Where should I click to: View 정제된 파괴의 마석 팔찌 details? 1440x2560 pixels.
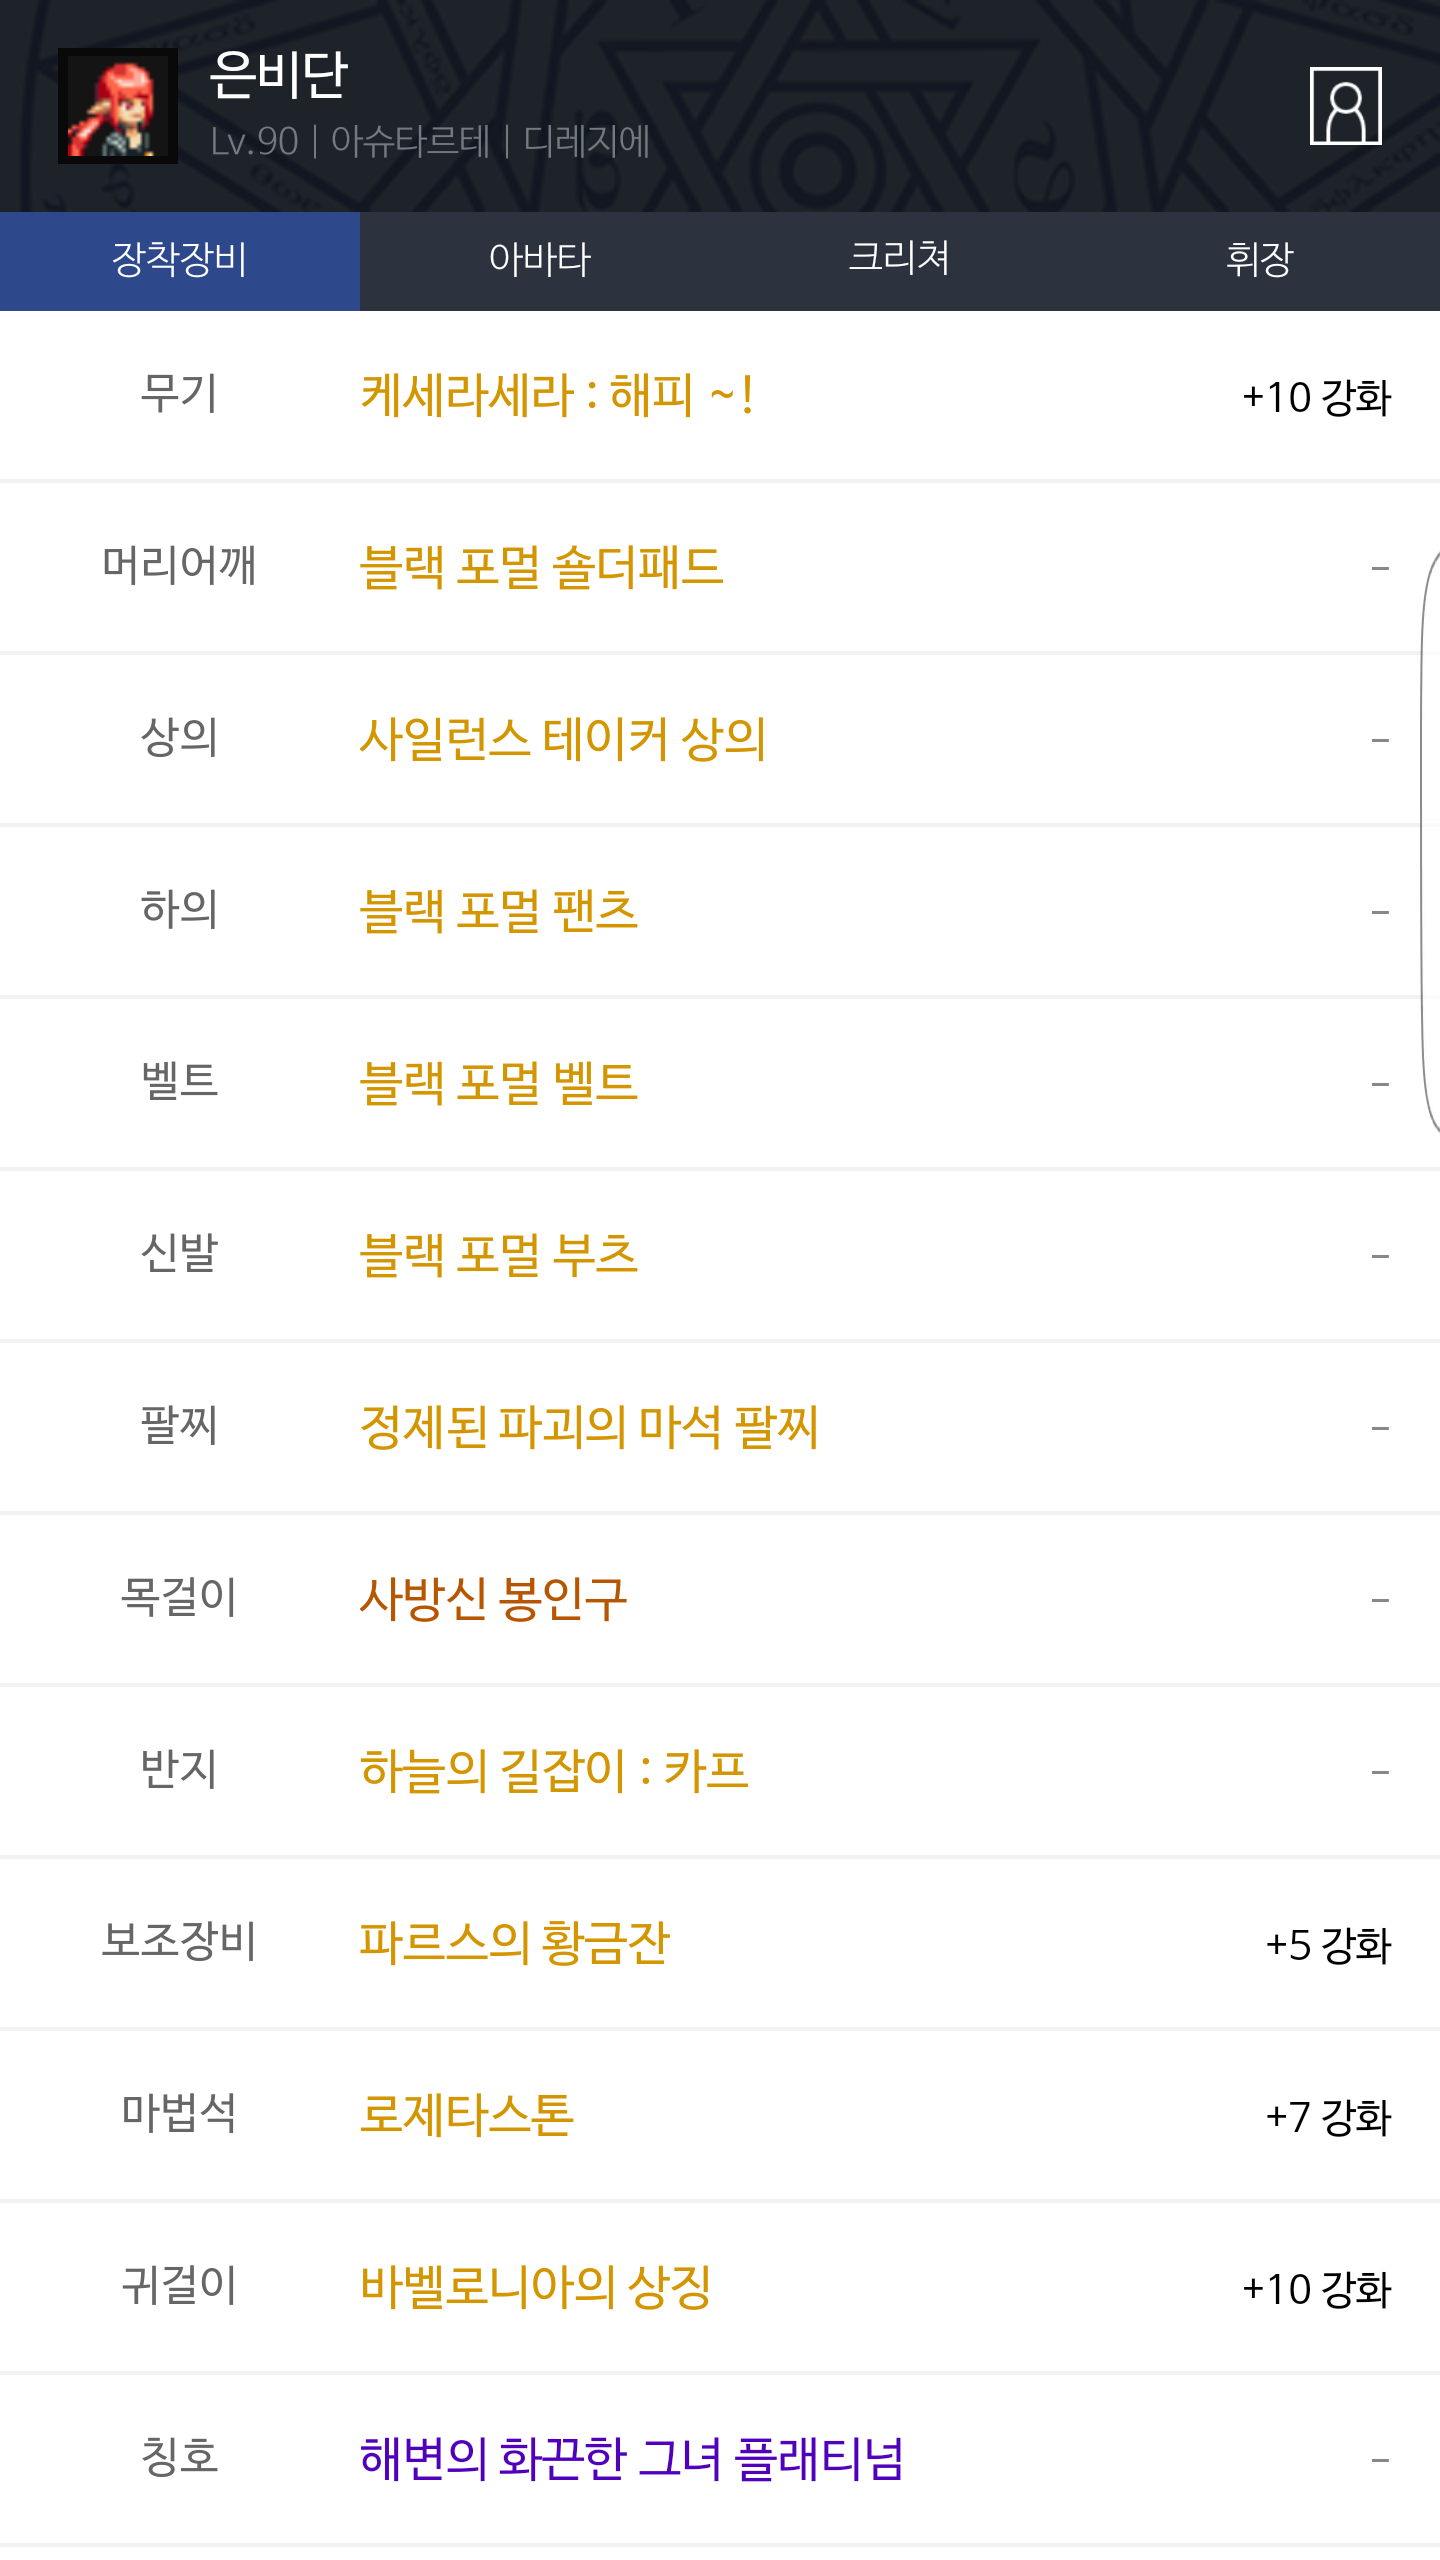click(588, 1427)
